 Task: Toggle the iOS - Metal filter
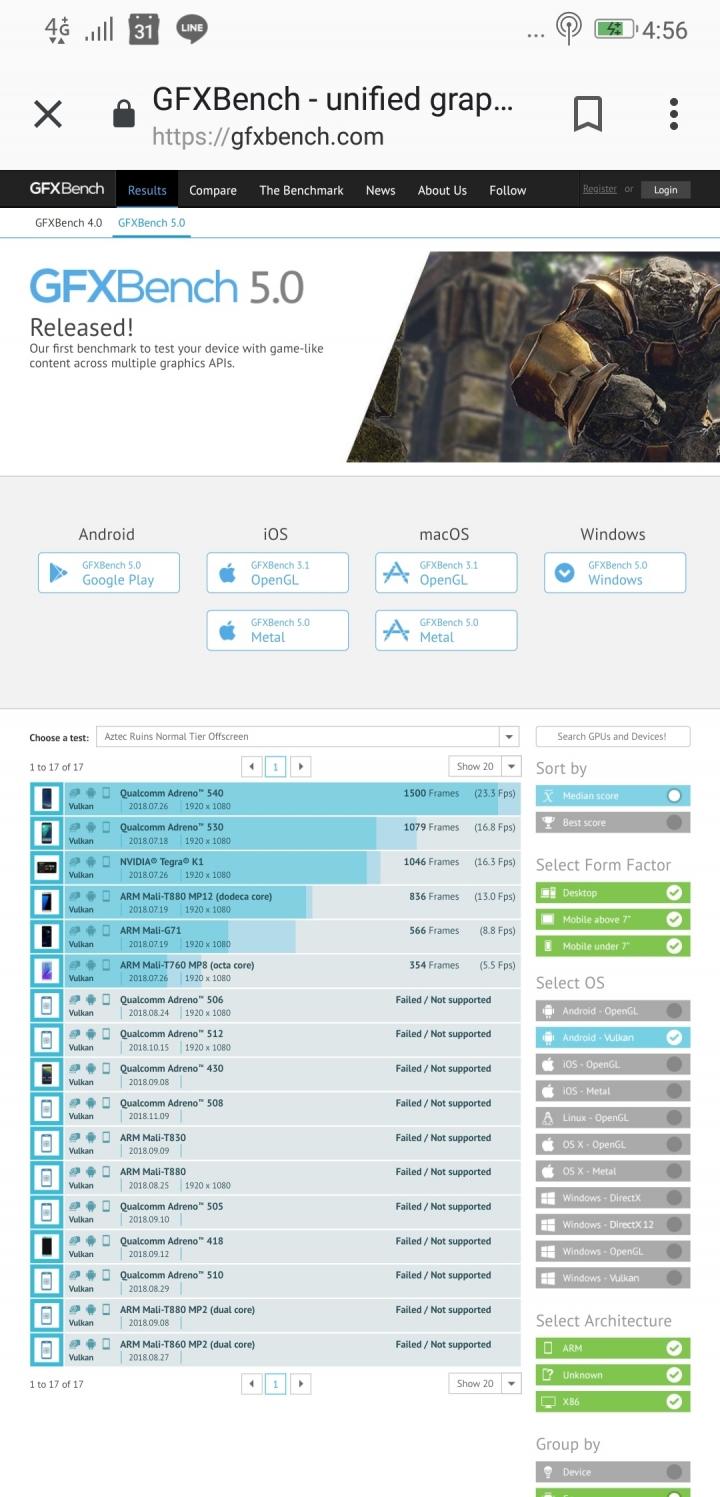coord(613,1091)
